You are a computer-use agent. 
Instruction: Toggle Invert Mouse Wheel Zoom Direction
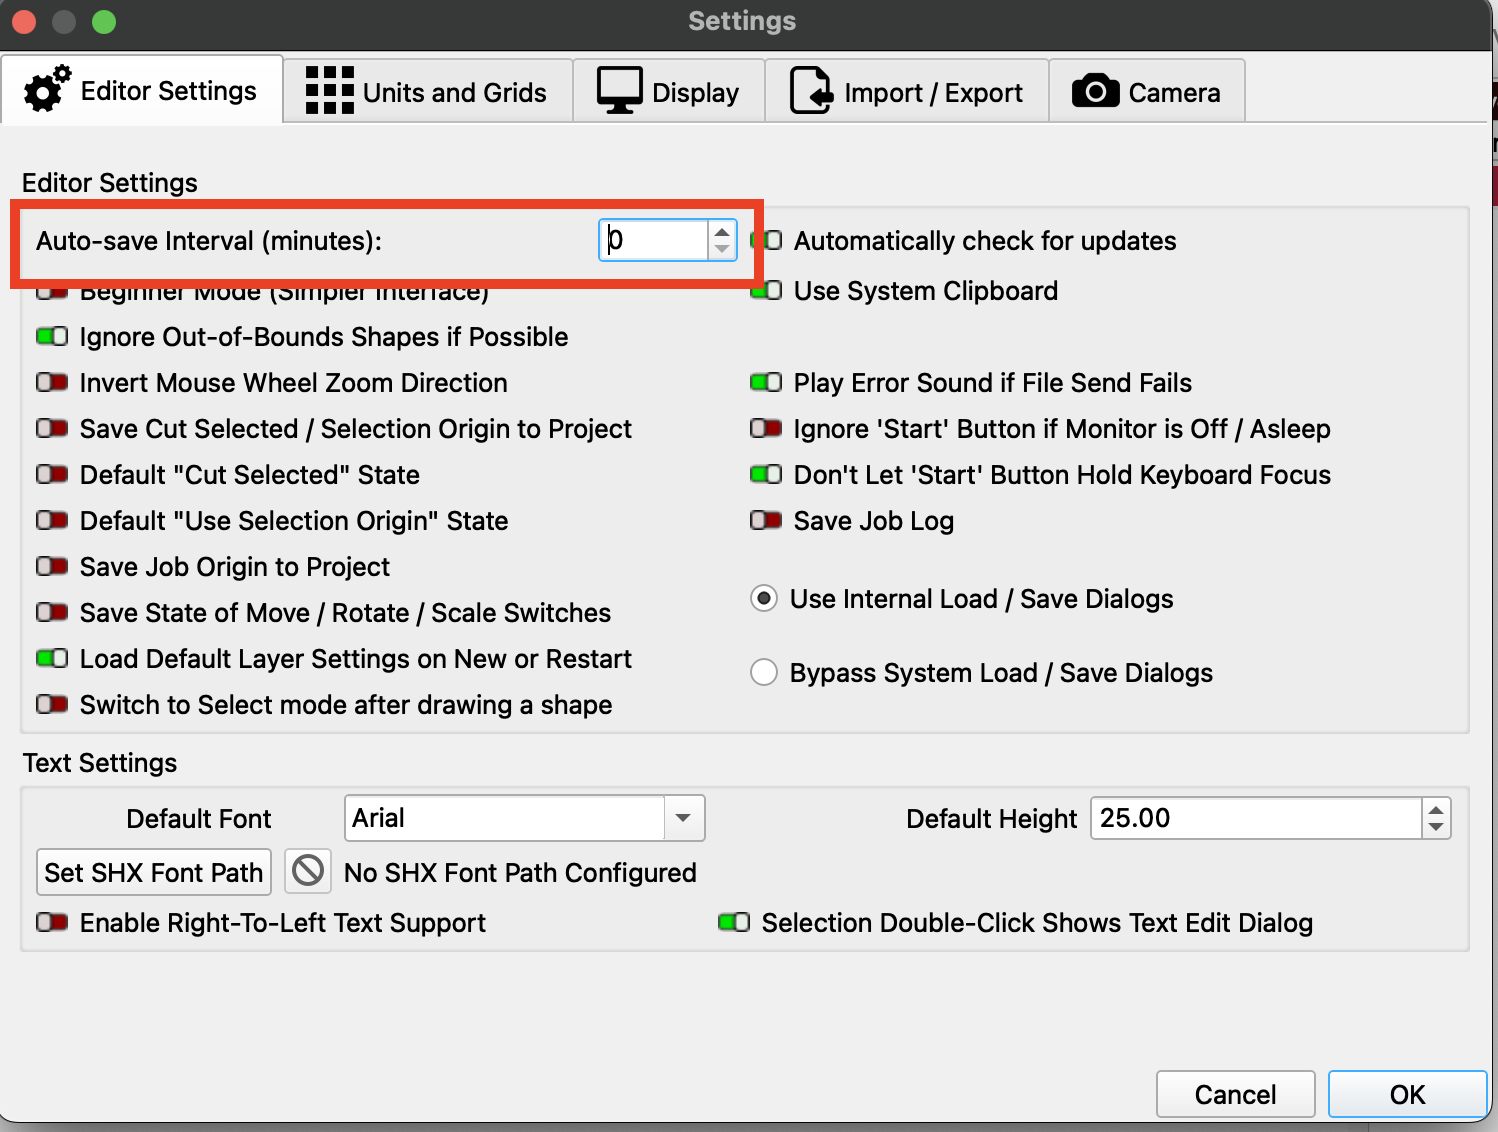click(x=52, y=383)
